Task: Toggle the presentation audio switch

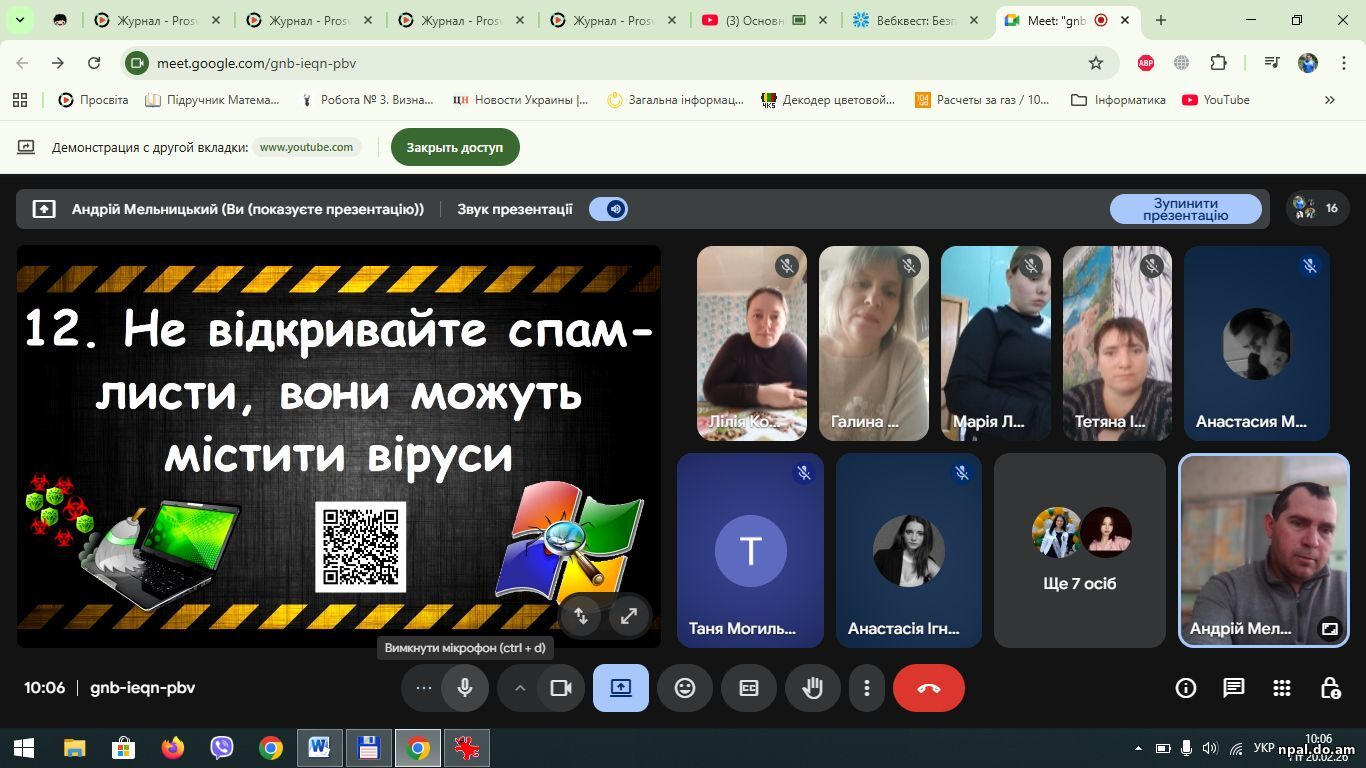Action: pos(608,209)
